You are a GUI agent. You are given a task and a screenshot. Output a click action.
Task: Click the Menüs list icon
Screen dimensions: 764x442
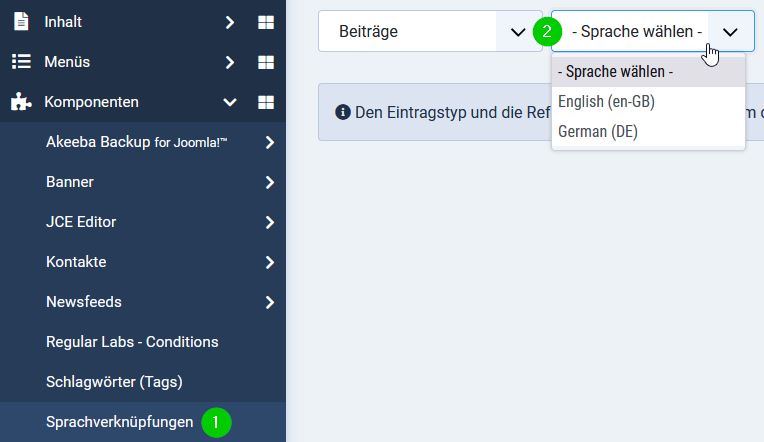pyautogui.click(x=20, y=61)
